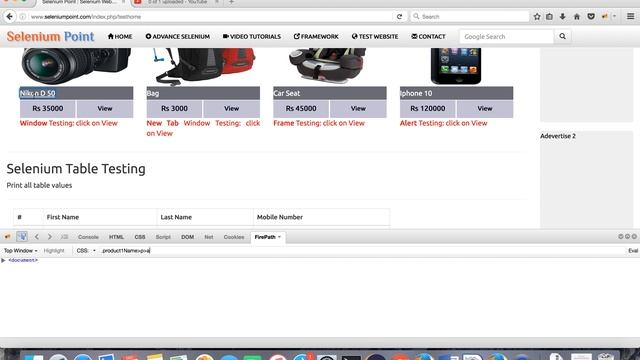Switch to Firebug Net tab

click(209, 237)
